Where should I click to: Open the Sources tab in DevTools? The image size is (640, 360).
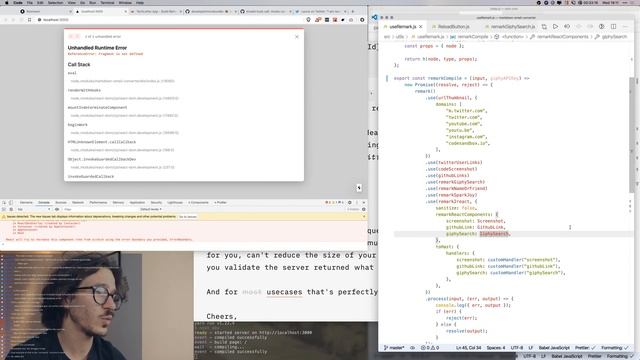pos(61,202)
